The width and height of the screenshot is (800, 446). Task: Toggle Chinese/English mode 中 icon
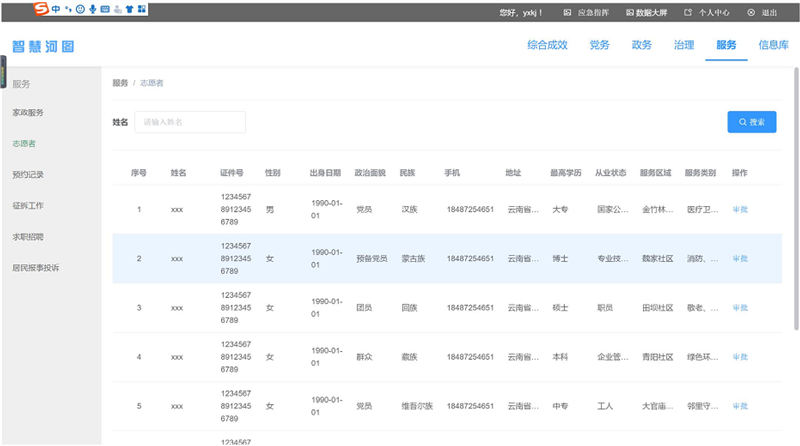click(x=56, y=9)
